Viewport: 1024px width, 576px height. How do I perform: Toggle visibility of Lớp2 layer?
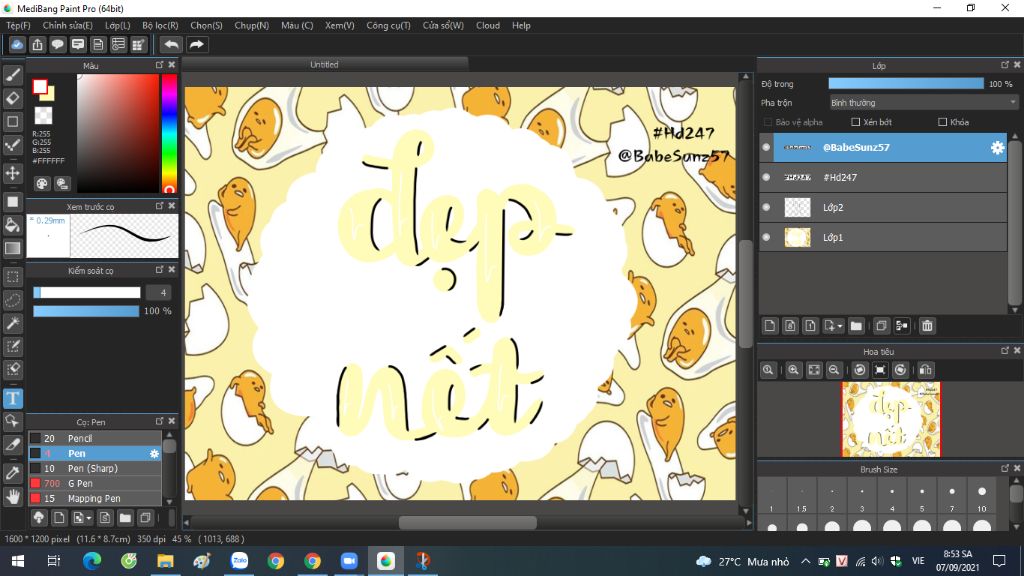[x=766, y=207]
